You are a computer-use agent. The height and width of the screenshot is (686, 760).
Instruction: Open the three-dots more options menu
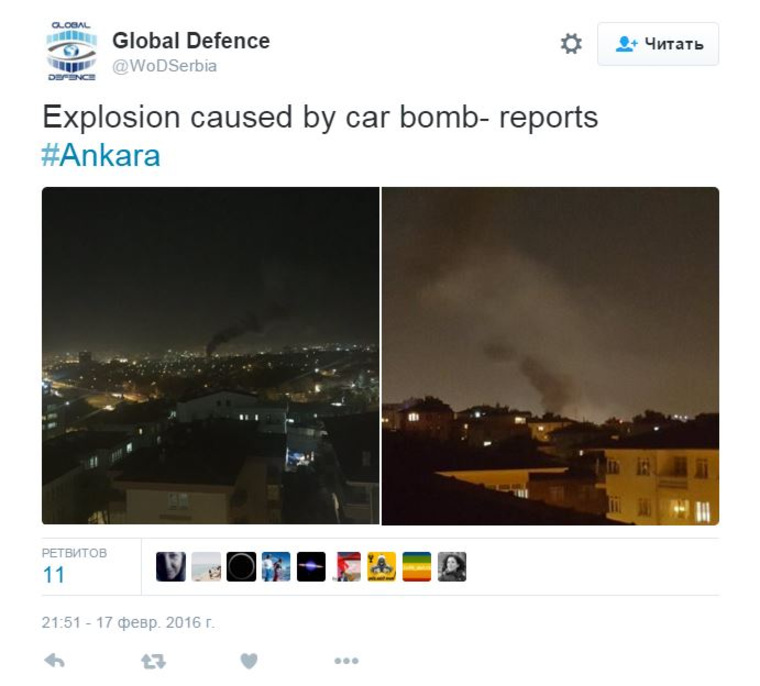click(x=347, y=661)
